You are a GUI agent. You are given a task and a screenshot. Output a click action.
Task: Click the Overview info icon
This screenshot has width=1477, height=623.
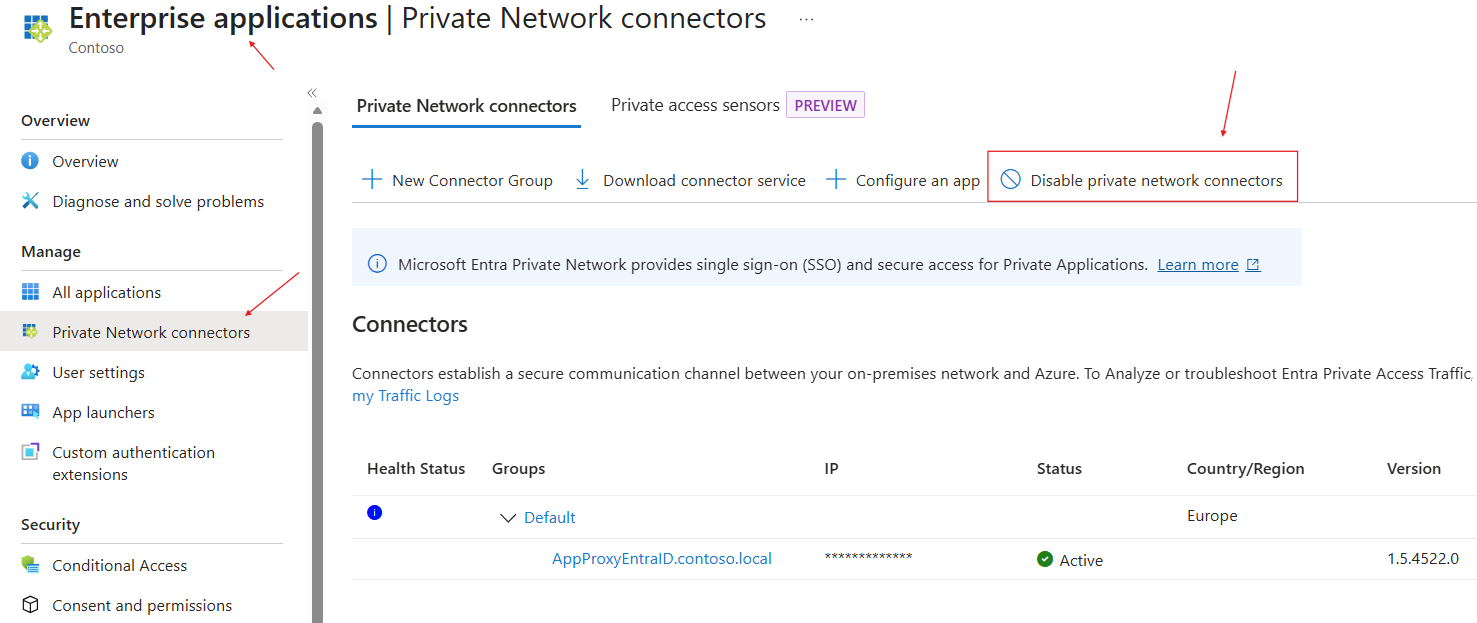tap(31, 161)
